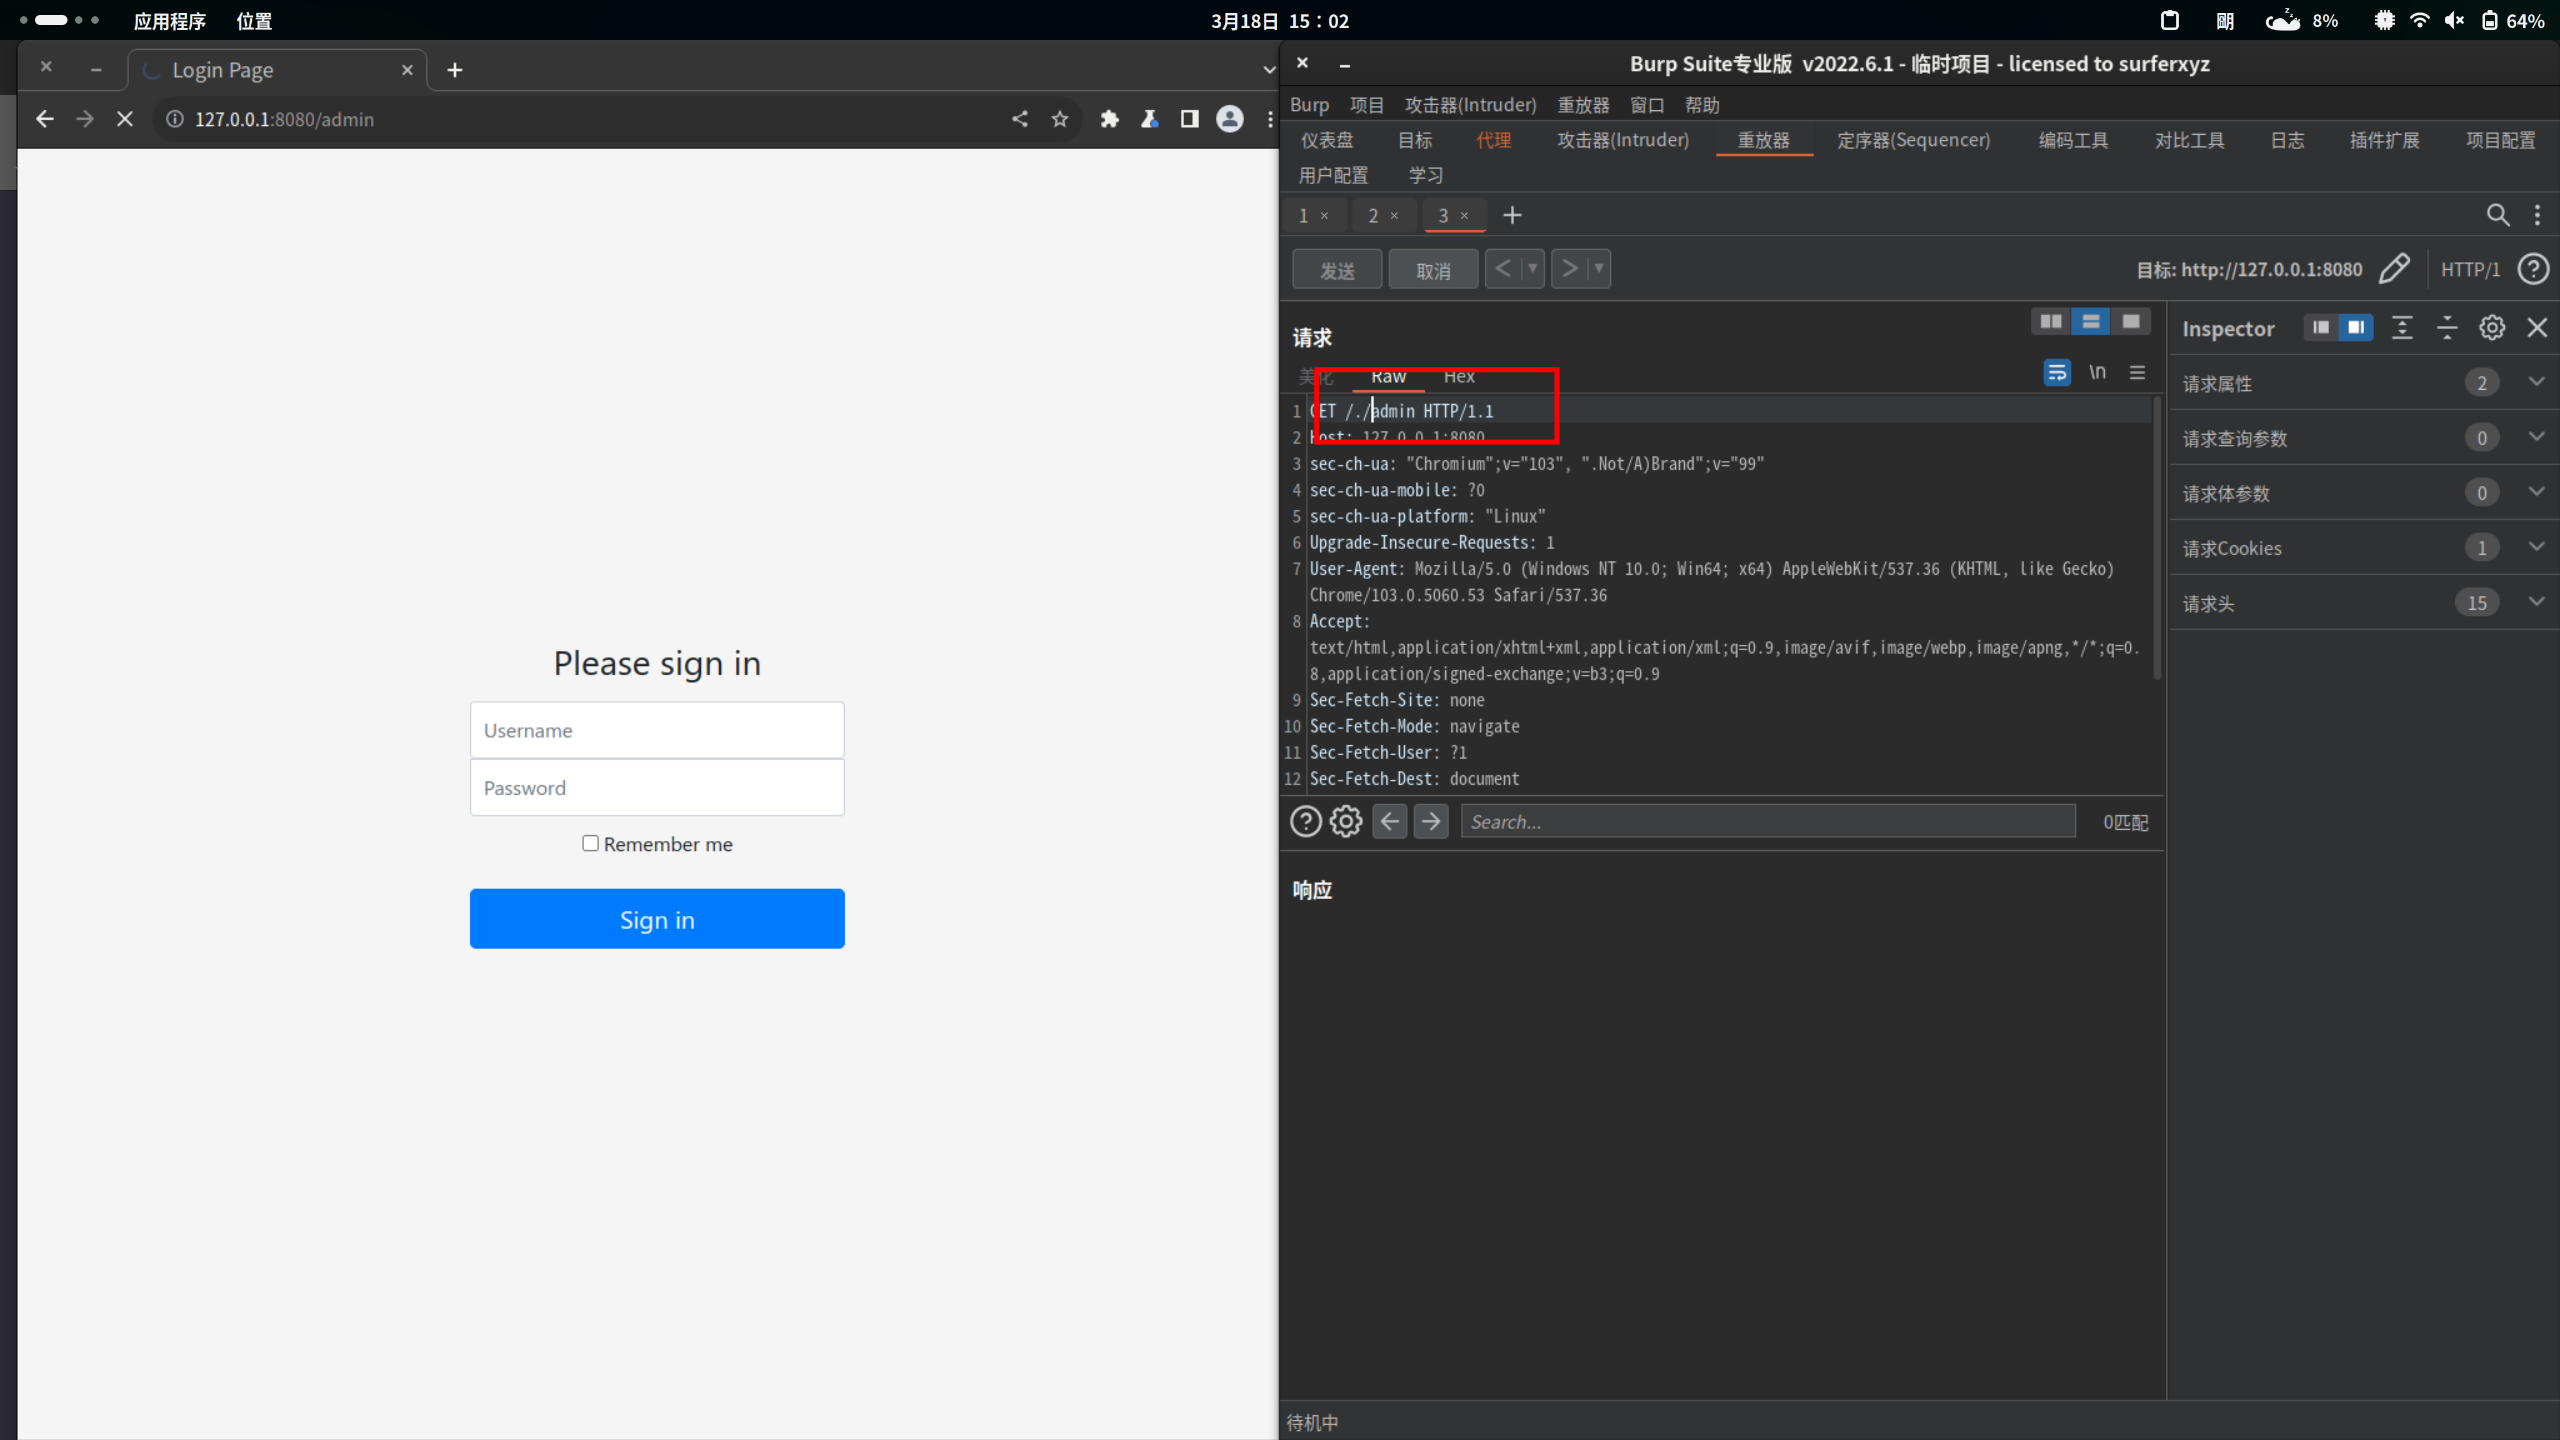The height and width of the screenshot is (1440, 2560).
Task: Click the clipboard icon in system tray
Action: click(2169, 20)
